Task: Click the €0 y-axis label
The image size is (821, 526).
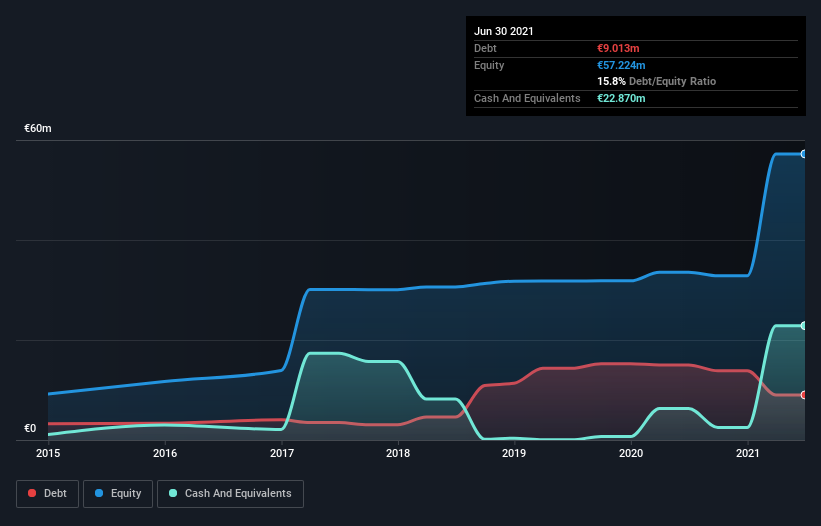Action: 30,428
